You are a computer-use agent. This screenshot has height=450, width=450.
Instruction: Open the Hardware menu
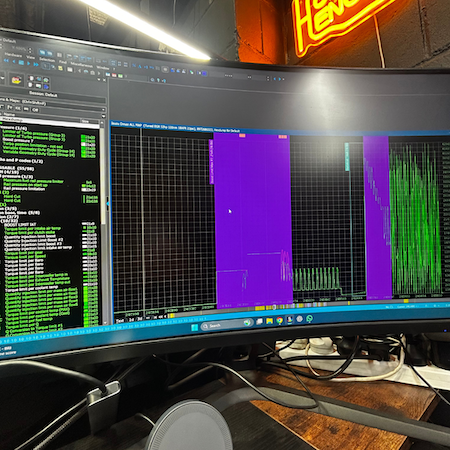(x=13, y=55)
